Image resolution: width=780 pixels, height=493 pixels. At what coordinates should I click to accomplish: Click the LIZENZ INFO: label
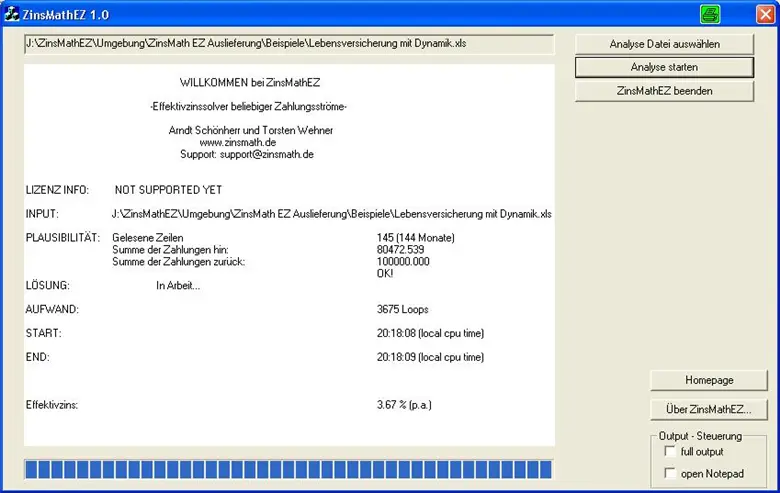coord(57,190)
